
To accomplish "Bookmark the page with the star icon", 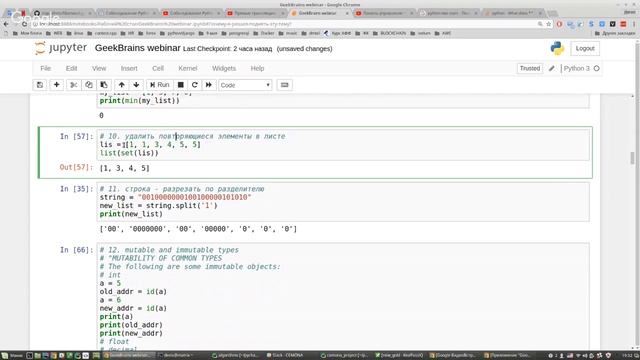I will (x=548, y=24).
